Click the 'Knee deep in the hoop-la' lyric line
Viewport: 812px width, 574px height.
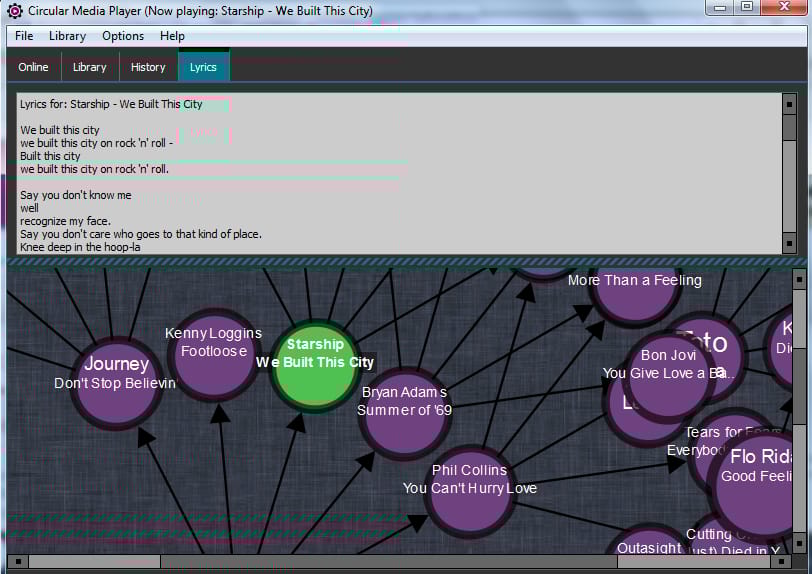tap(80, 247)
